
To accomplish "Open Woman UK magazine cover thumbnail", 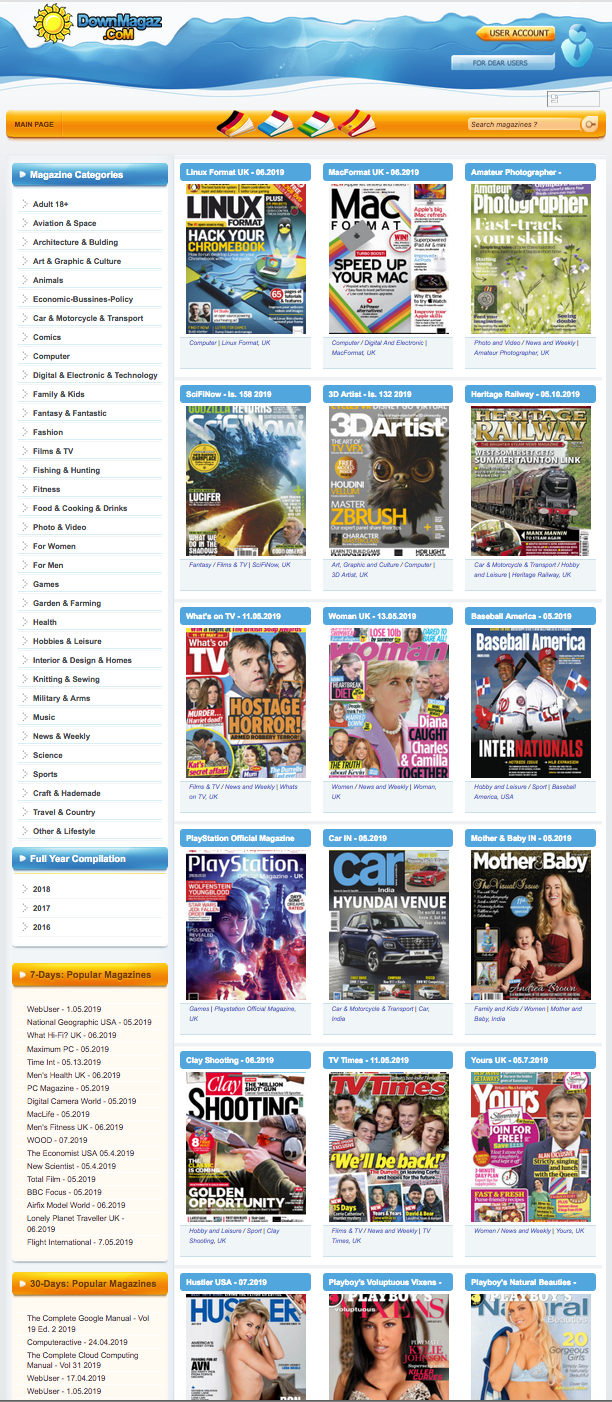I will click(x=389, y=703).
